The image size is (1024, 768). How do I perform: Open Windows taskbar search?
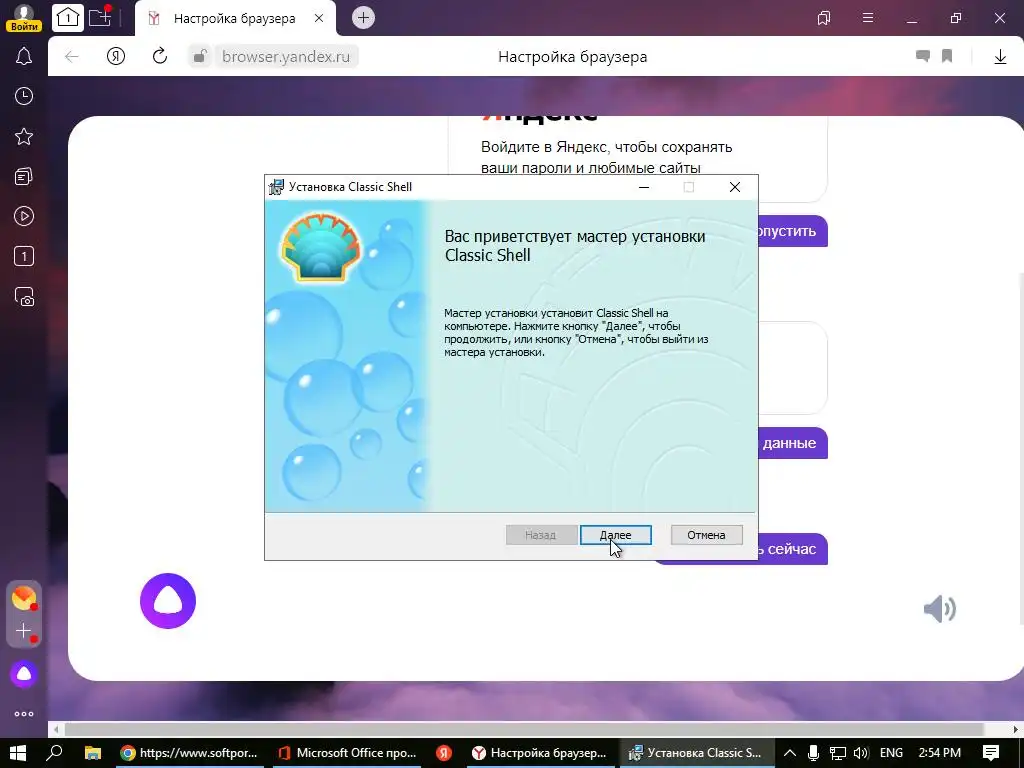point(54,753)
